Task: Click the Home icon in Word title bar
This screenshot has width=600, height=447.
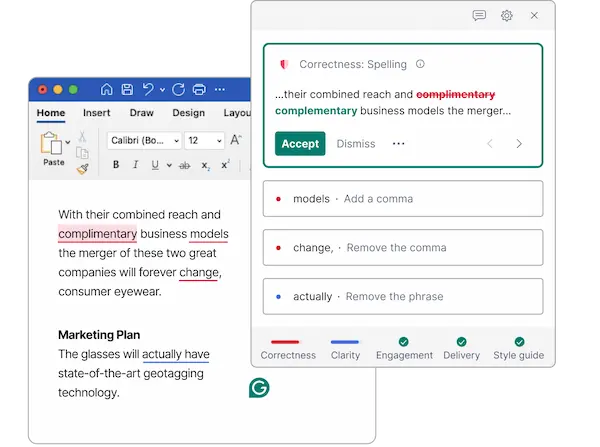Action: click(106, 89)
